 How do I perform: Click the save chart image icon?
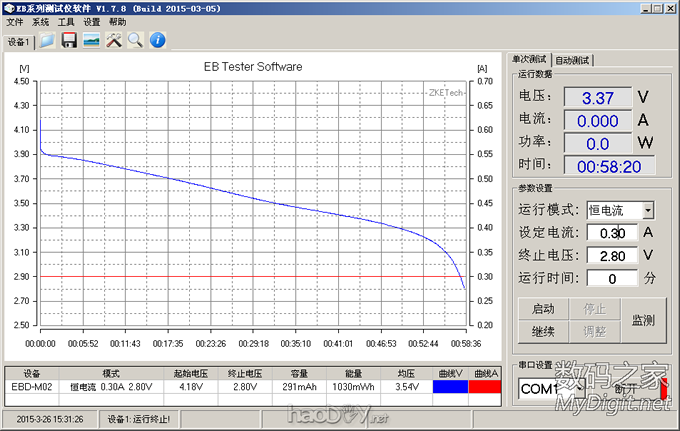[x=91, y=41]
